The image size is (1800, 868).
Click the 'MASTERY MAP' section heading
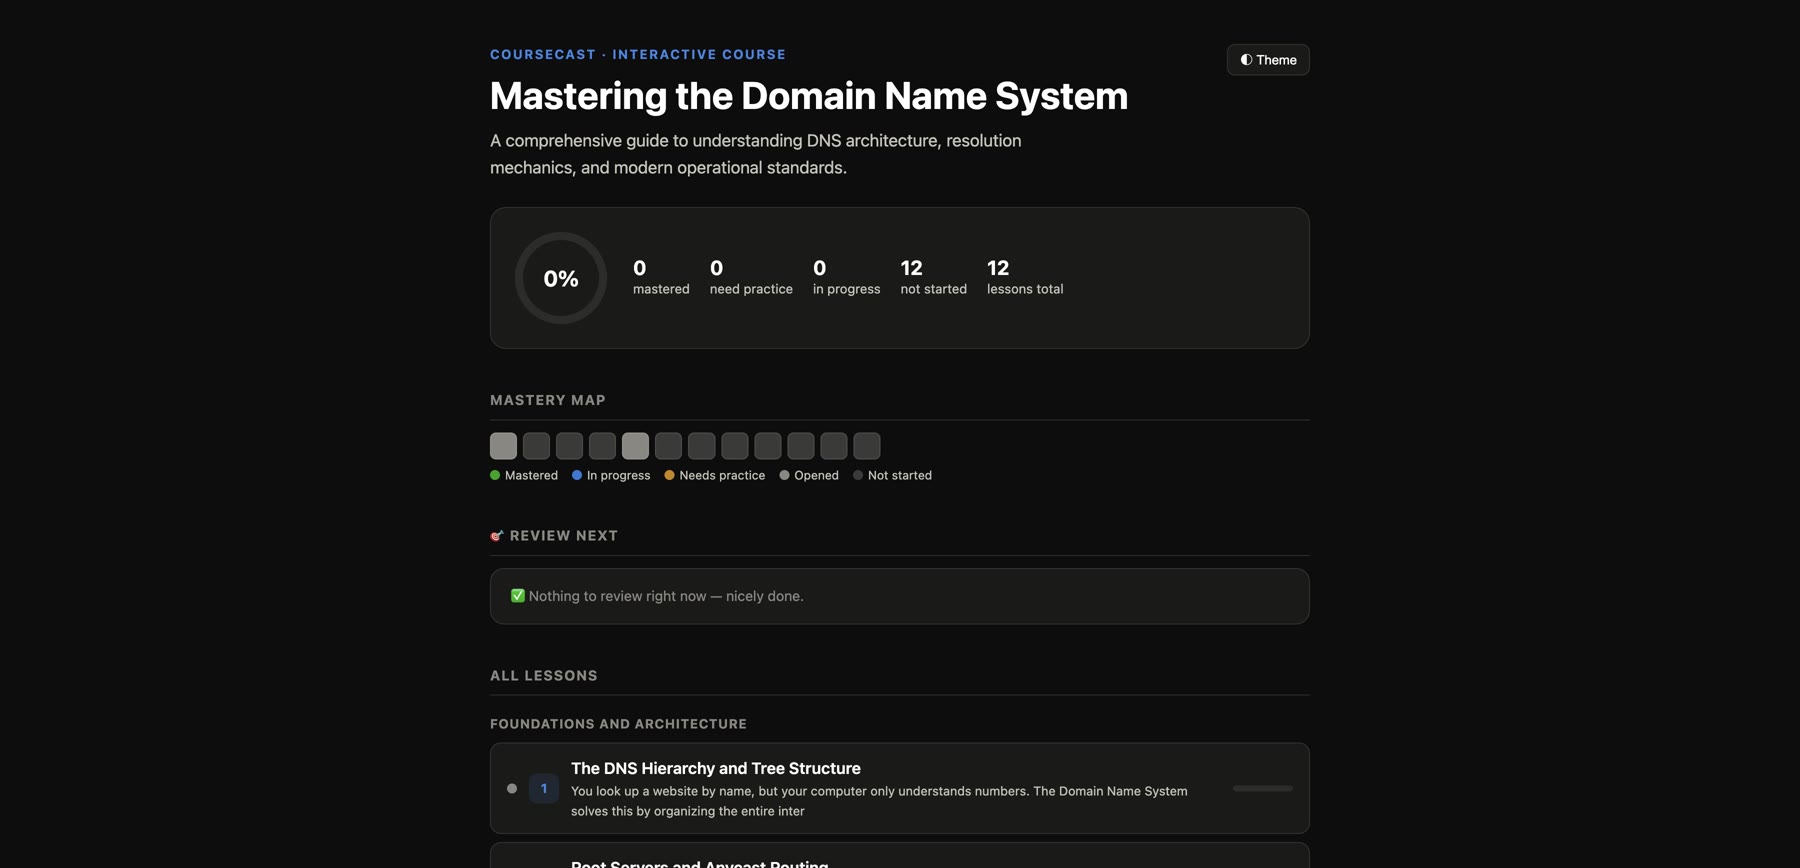tap(548, 400)
